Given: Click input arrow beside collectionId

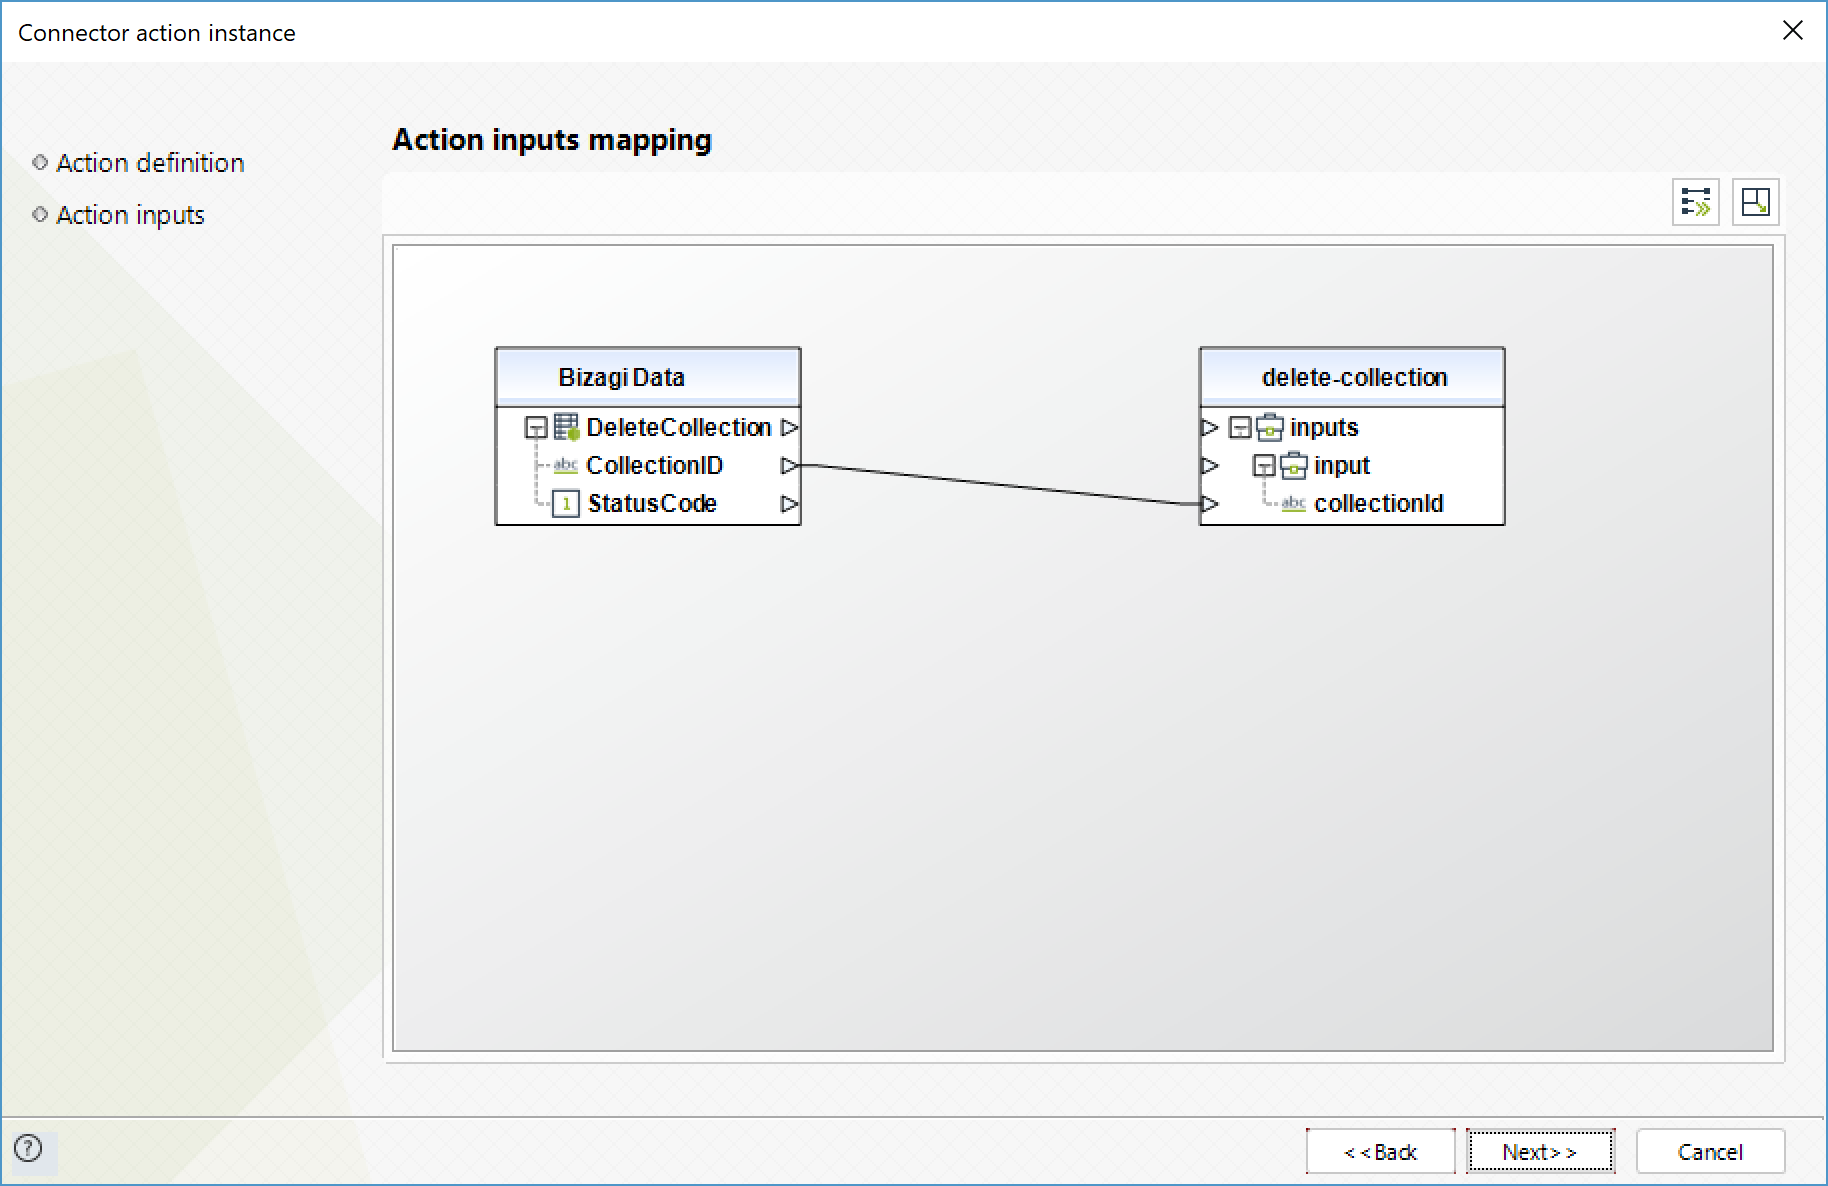Looking at the screenshot, I should tap(1210, 503).
